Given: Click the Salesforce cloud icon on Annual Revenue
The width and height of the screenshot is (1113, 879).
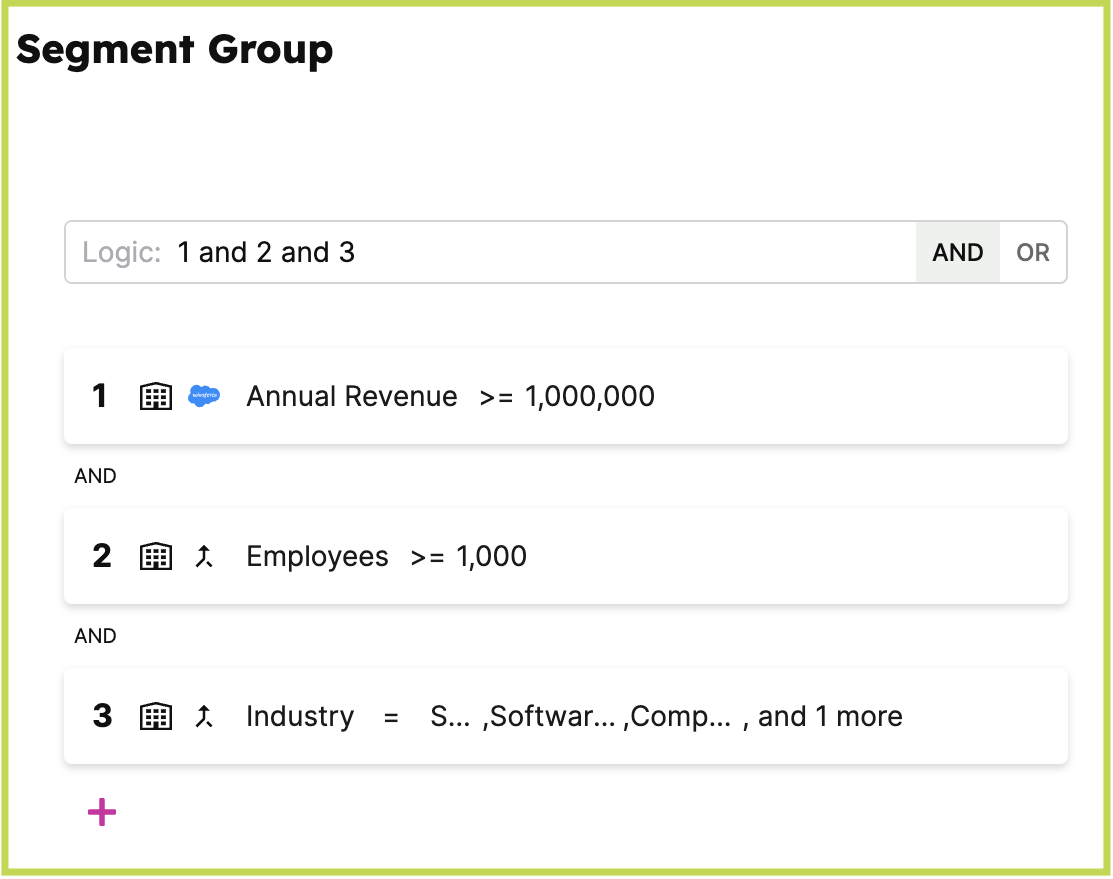Looking at the screenshot, I should [204, 397].
